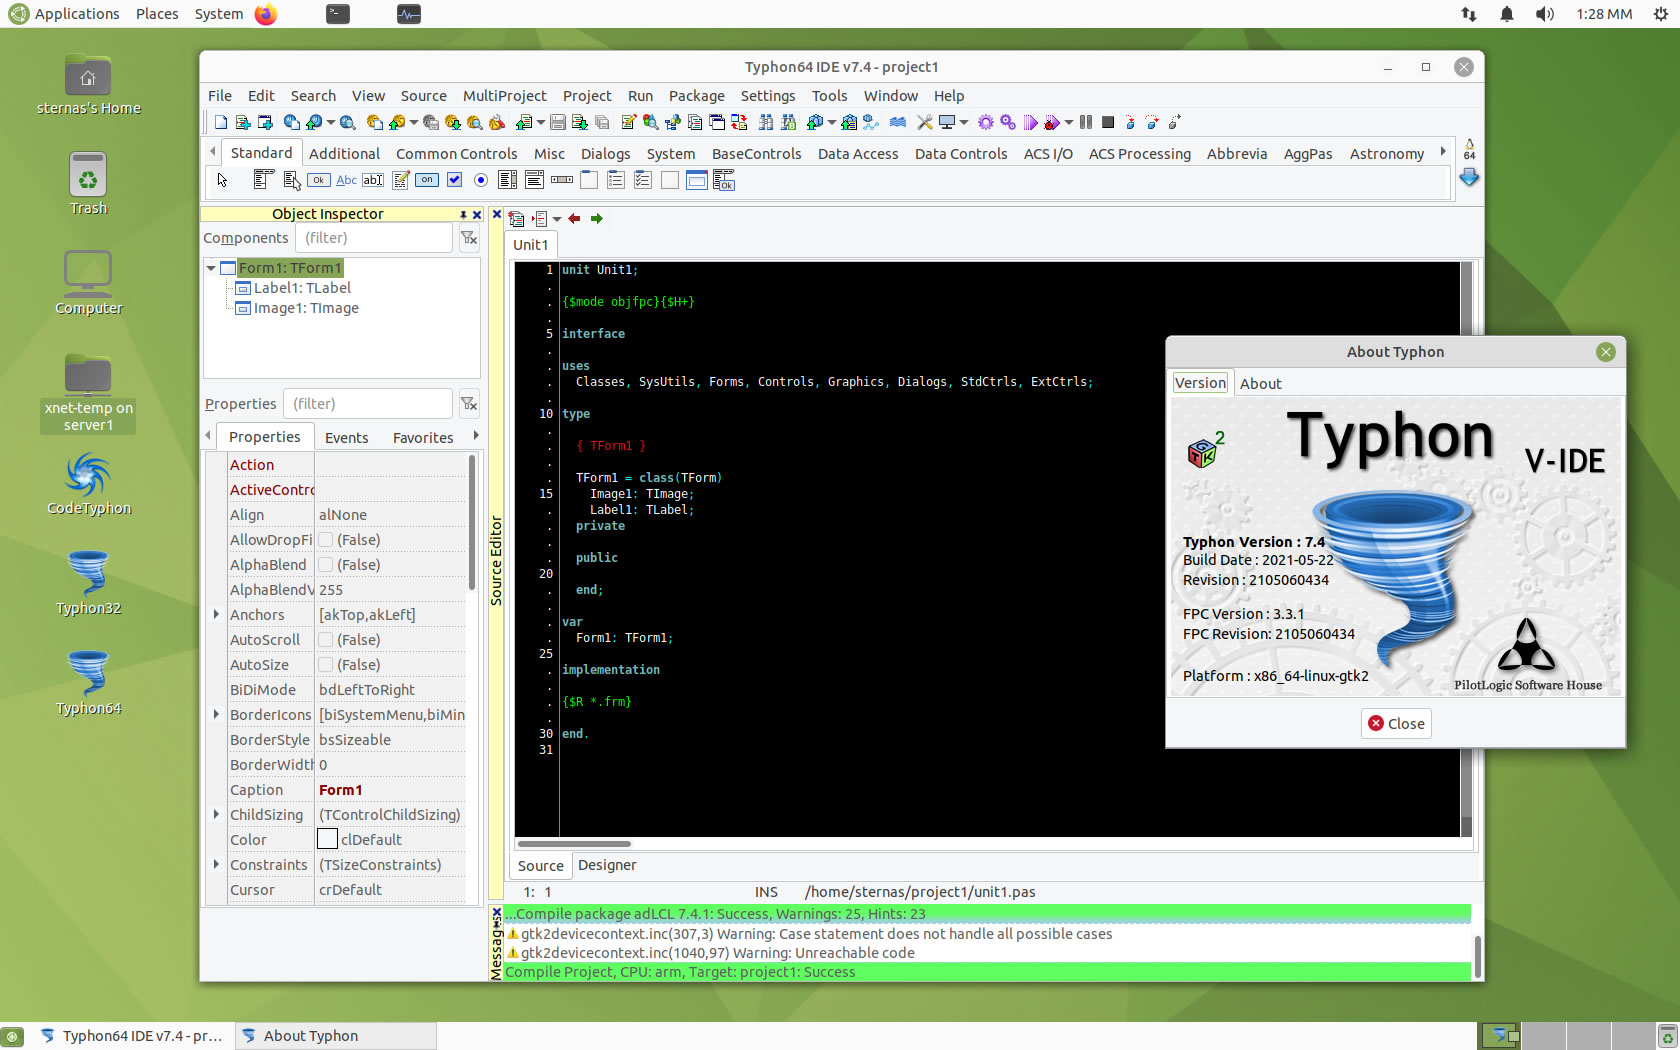This screenshot has height=1050, width=1680.
Task: Open the Package menu
Action: 696,96
